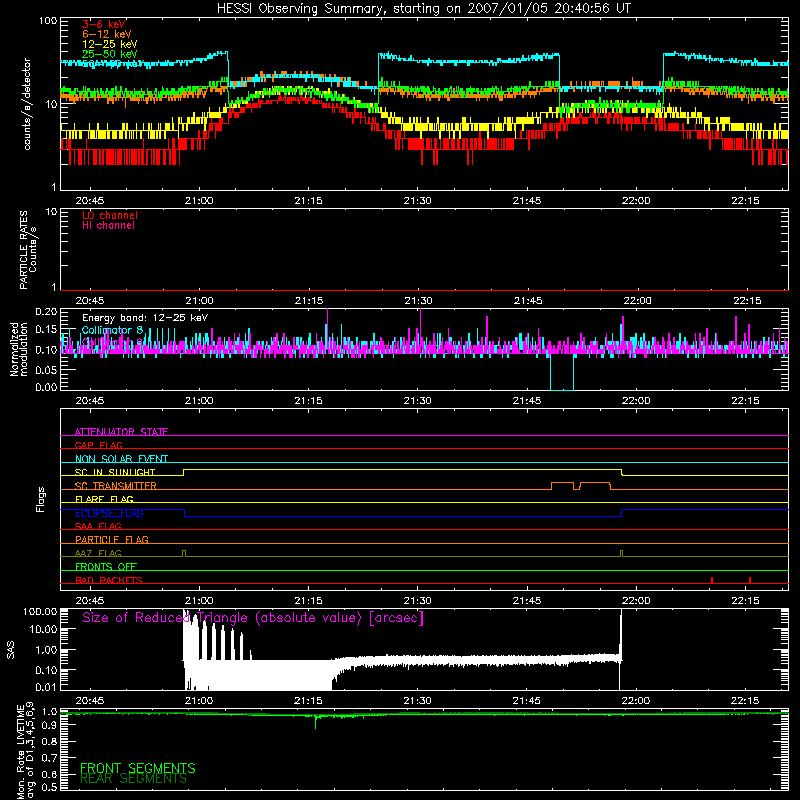
Task: Click the FRONT SEGMENTS legend label
Action: [x=138, y=768]
